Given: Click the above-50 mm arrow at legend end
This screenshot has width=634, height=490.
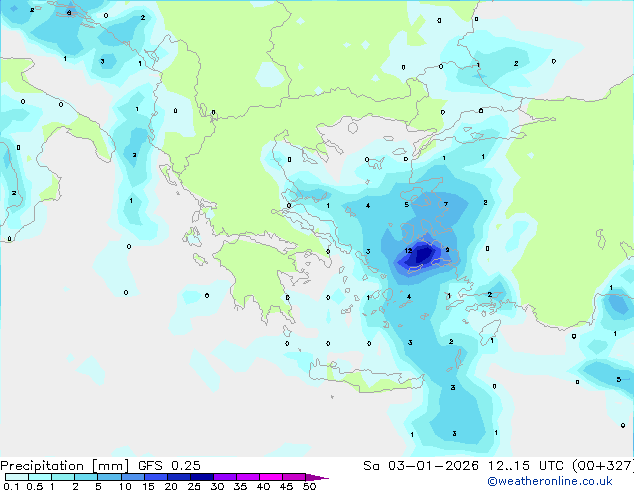Looking at the screenshot, I should (317, 477).
